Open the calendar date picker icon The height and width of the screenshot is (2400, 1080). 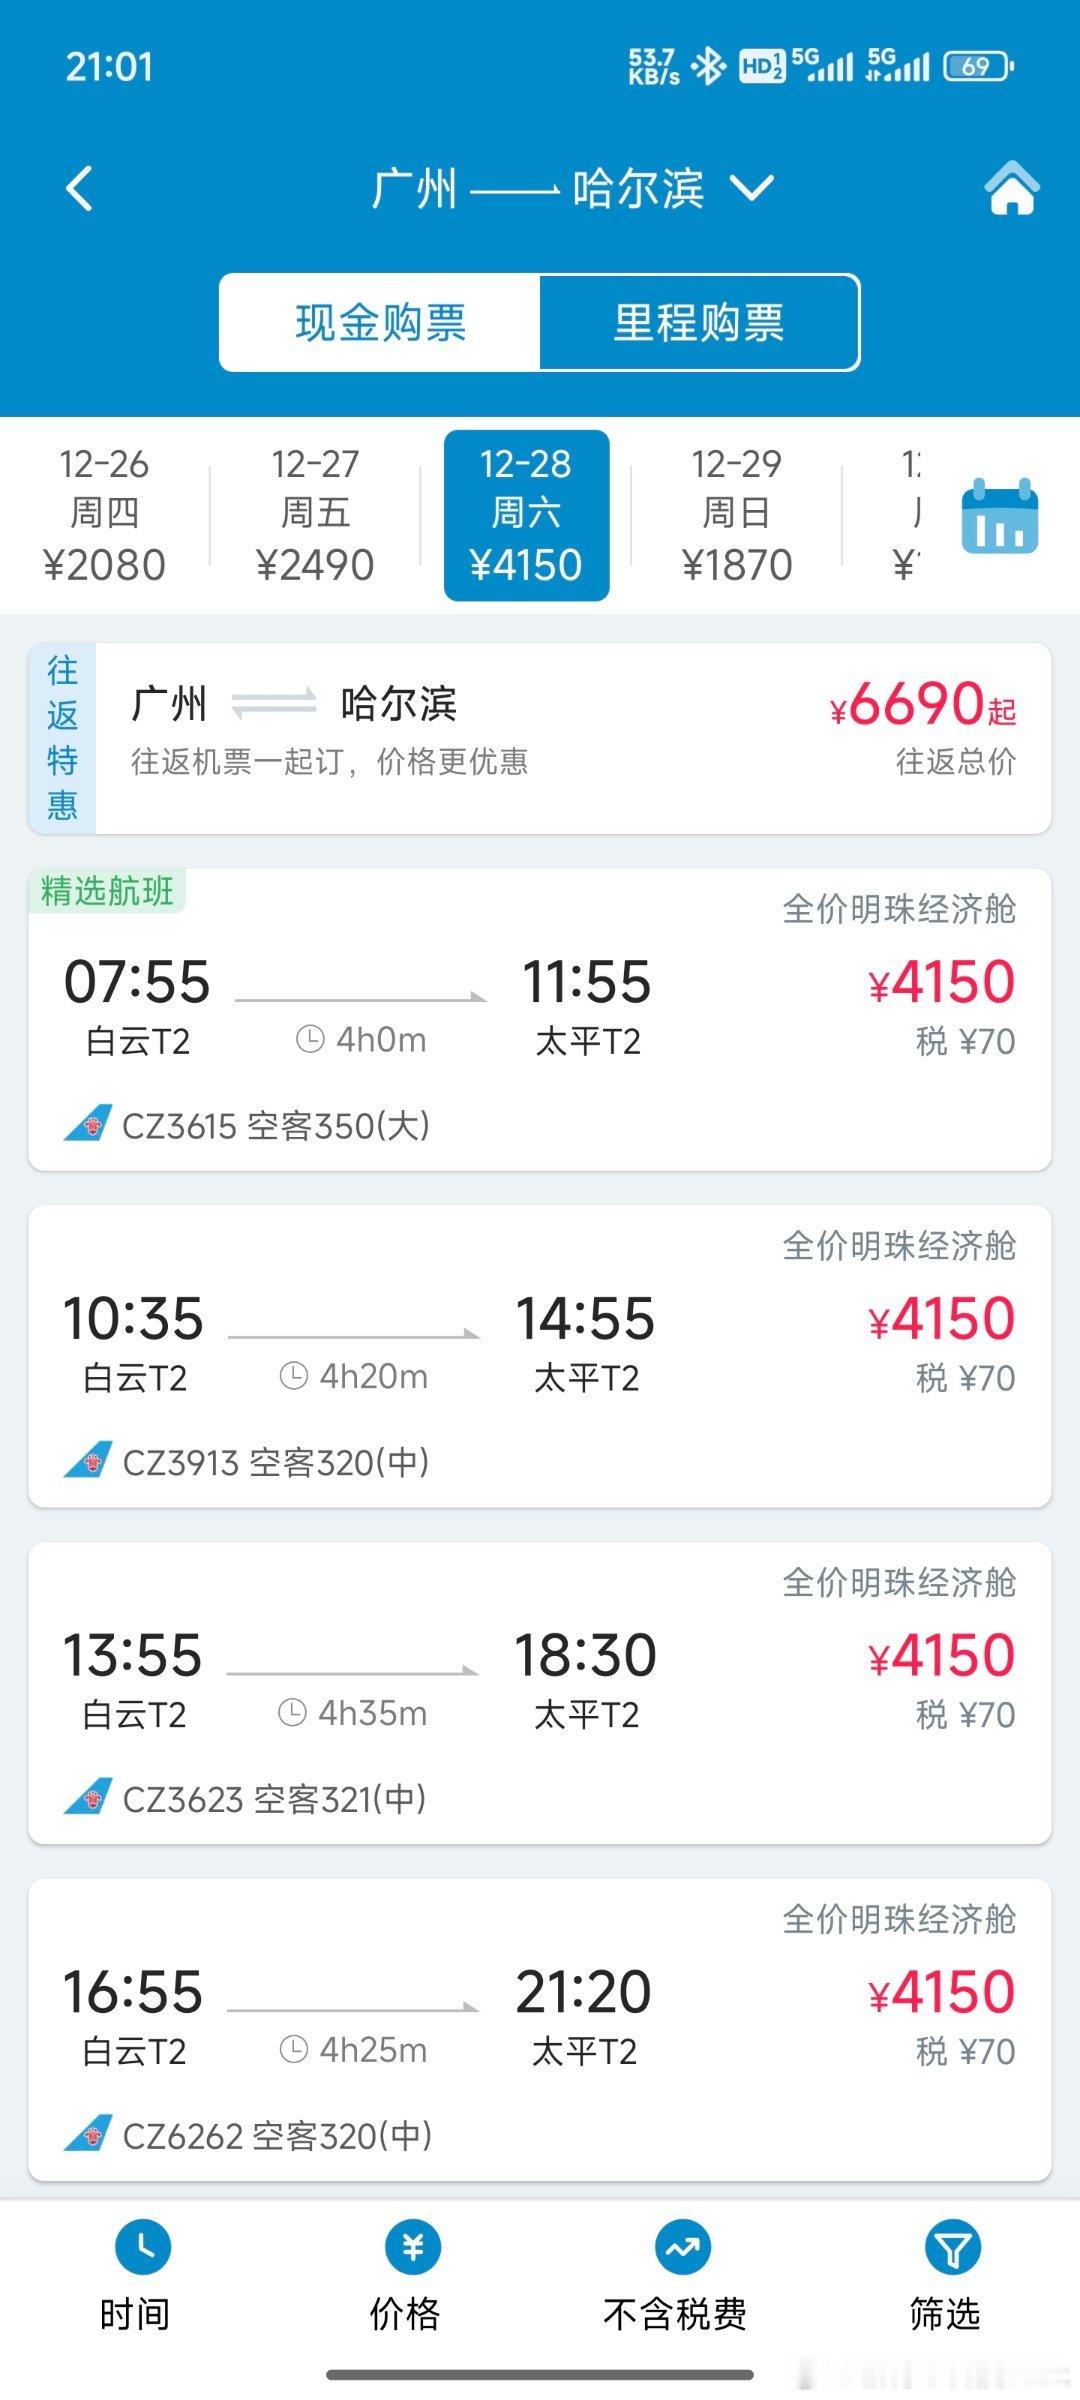[x=999, y=515]
